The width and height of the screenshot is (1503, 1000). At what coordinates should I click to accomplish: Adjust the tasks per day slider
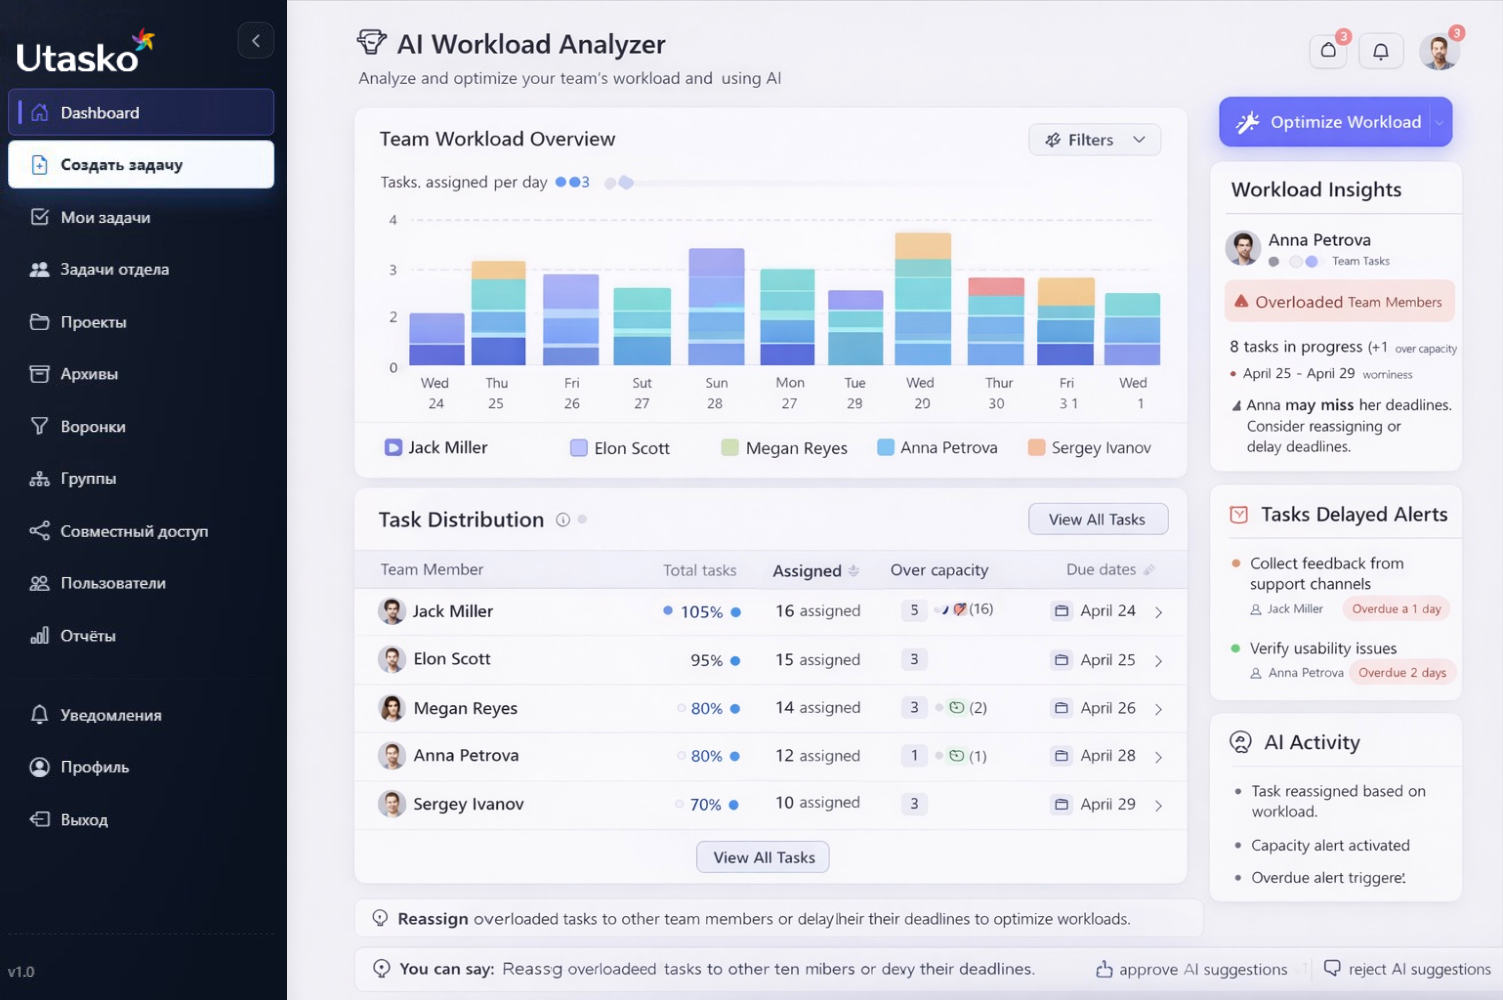point(626,182)
